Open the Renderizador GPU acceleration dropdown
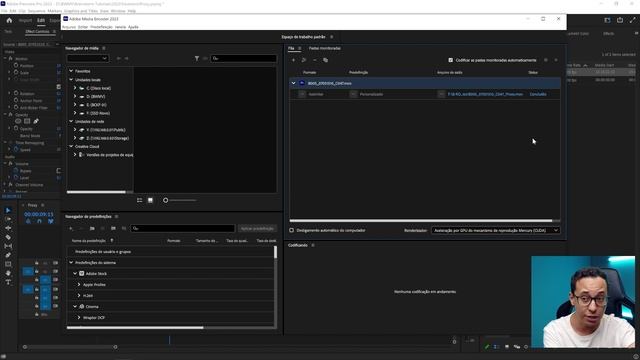Viewport: 640px width, 360px height. pyautogui.click(x=496, y=230)
